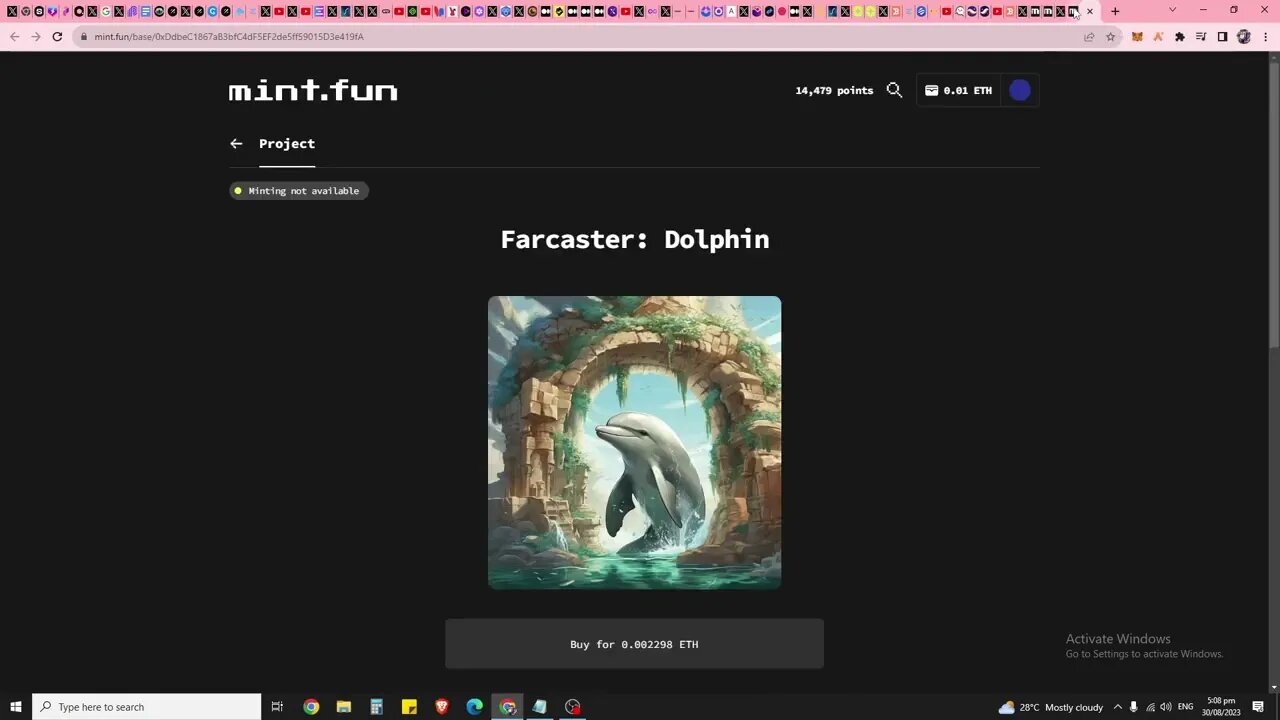Screen dimensions: 1280x720
Task: Toggle the browser side panel
Action: click(x=1222, y=37)
